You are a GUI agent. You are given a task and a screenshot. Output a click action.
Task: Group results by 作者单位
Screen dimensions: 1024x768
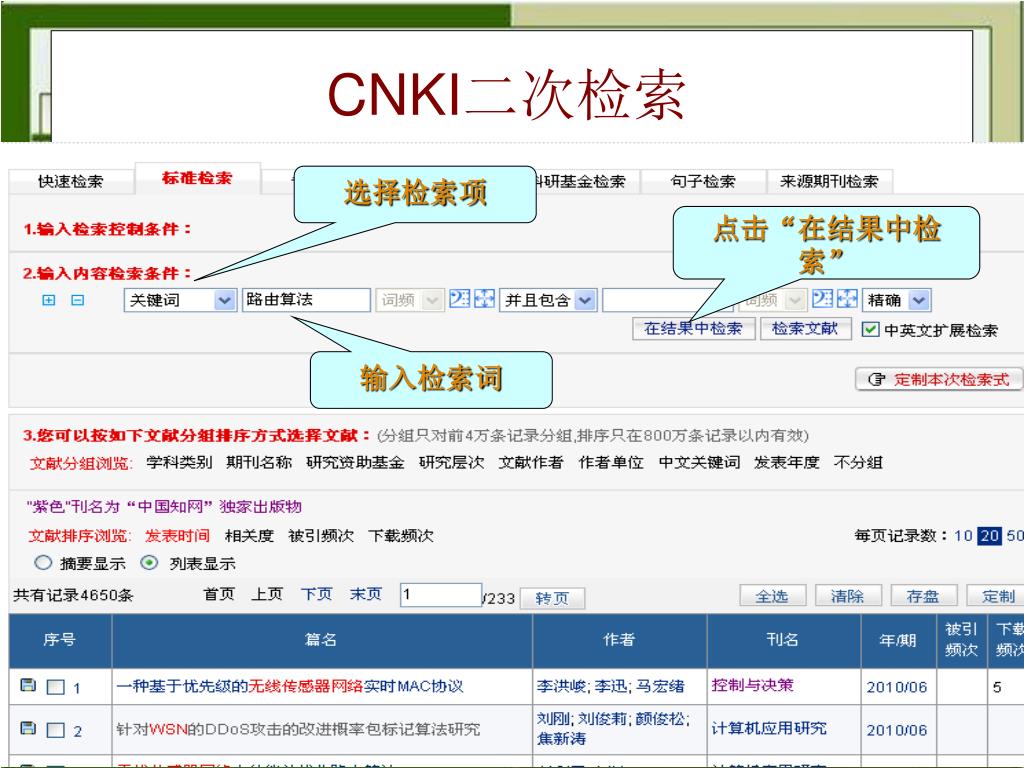611,462
